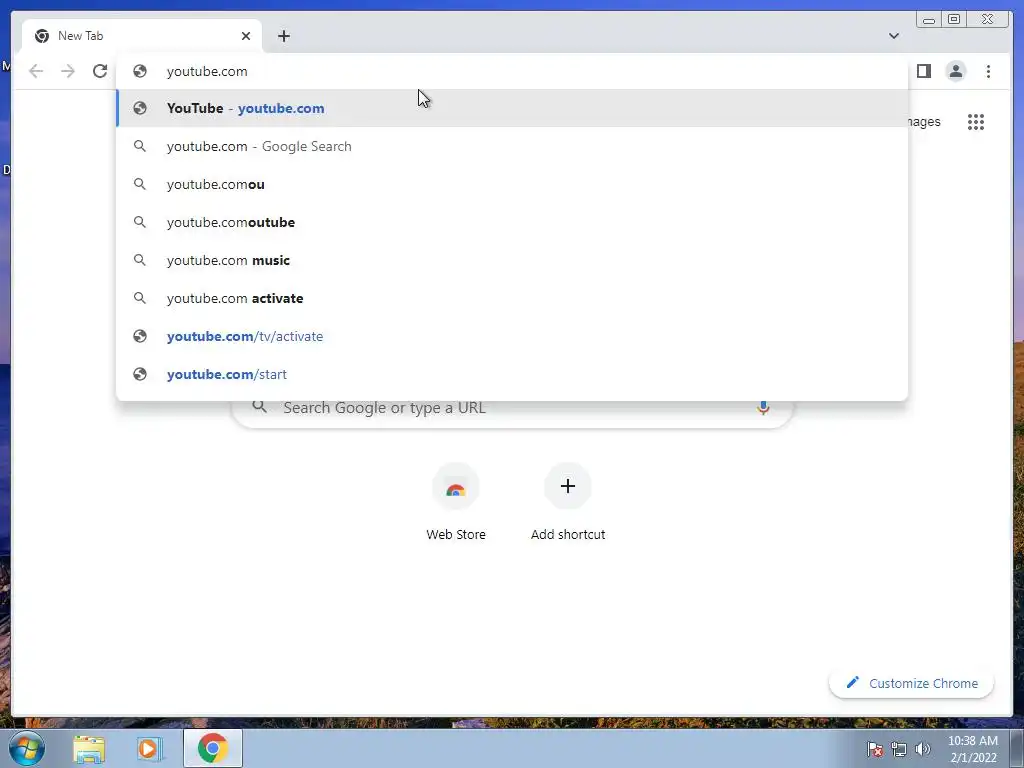Pick the youtube.com music suggestion
The height and width of the screenshot is (768, 1024).
tap(512, 260)
